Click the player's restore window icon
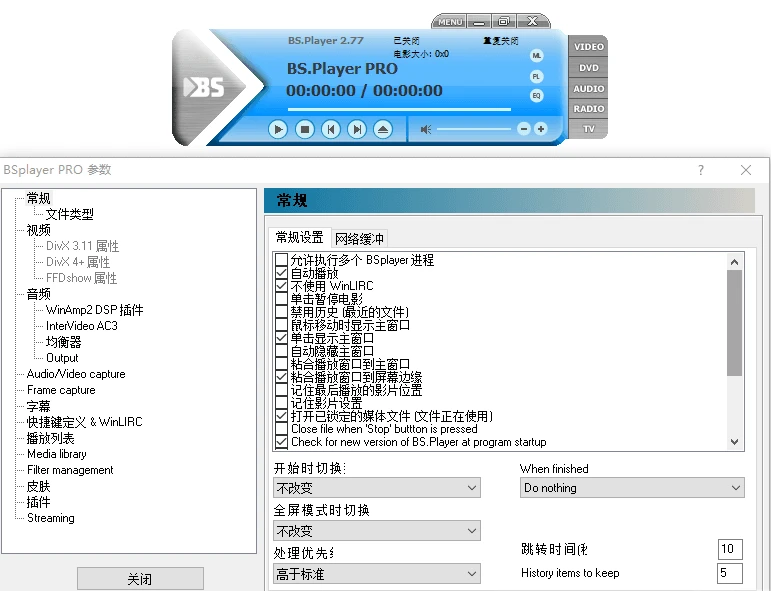Image resolution: width=771 pixels, height=591 pixels. pyautogui.click(x=504, y=21)
